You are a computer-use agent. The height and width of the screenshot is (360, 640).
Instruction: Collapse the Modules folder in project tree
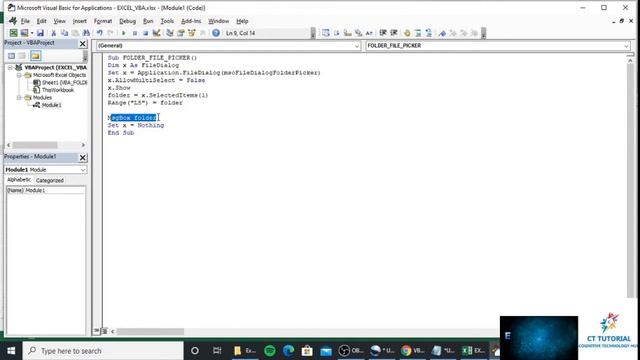(19, 98)
